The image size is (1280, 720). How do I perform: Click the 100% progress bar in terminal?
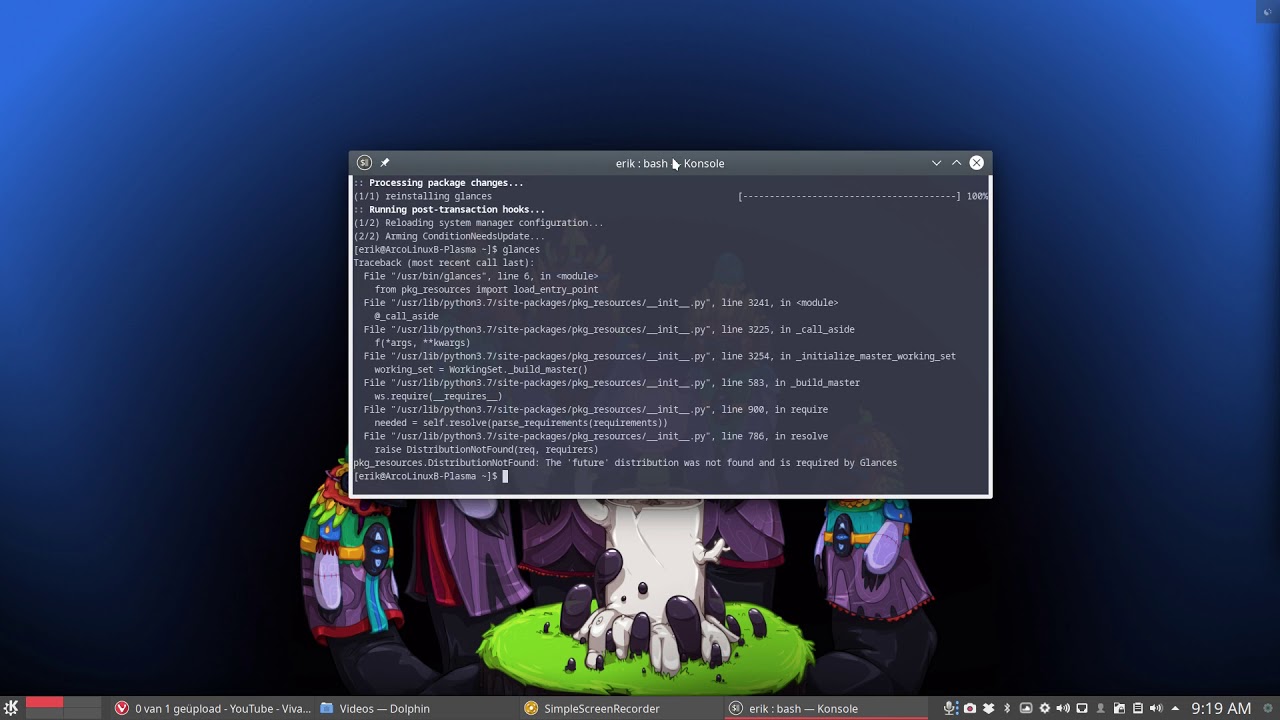point(863,196)
